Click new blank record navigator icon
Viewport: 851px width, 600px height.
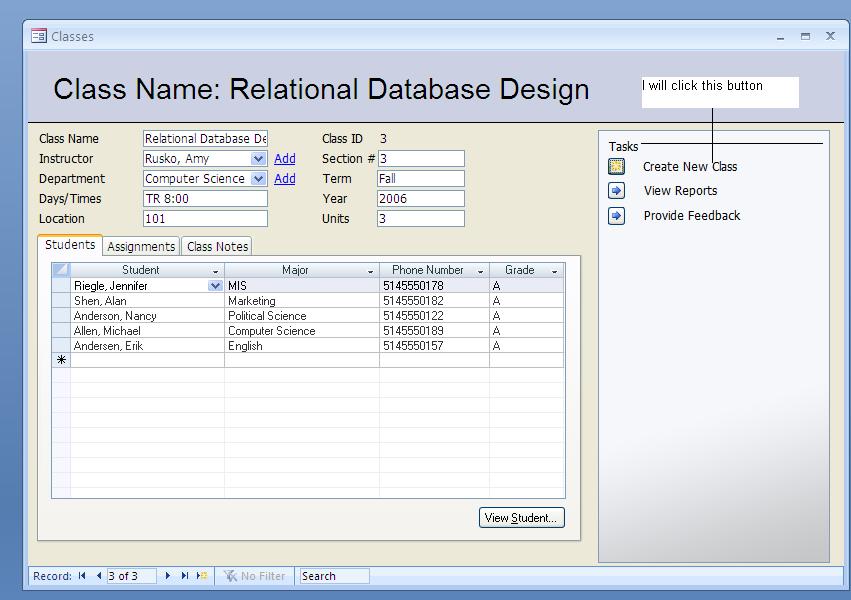coord(202,576)
